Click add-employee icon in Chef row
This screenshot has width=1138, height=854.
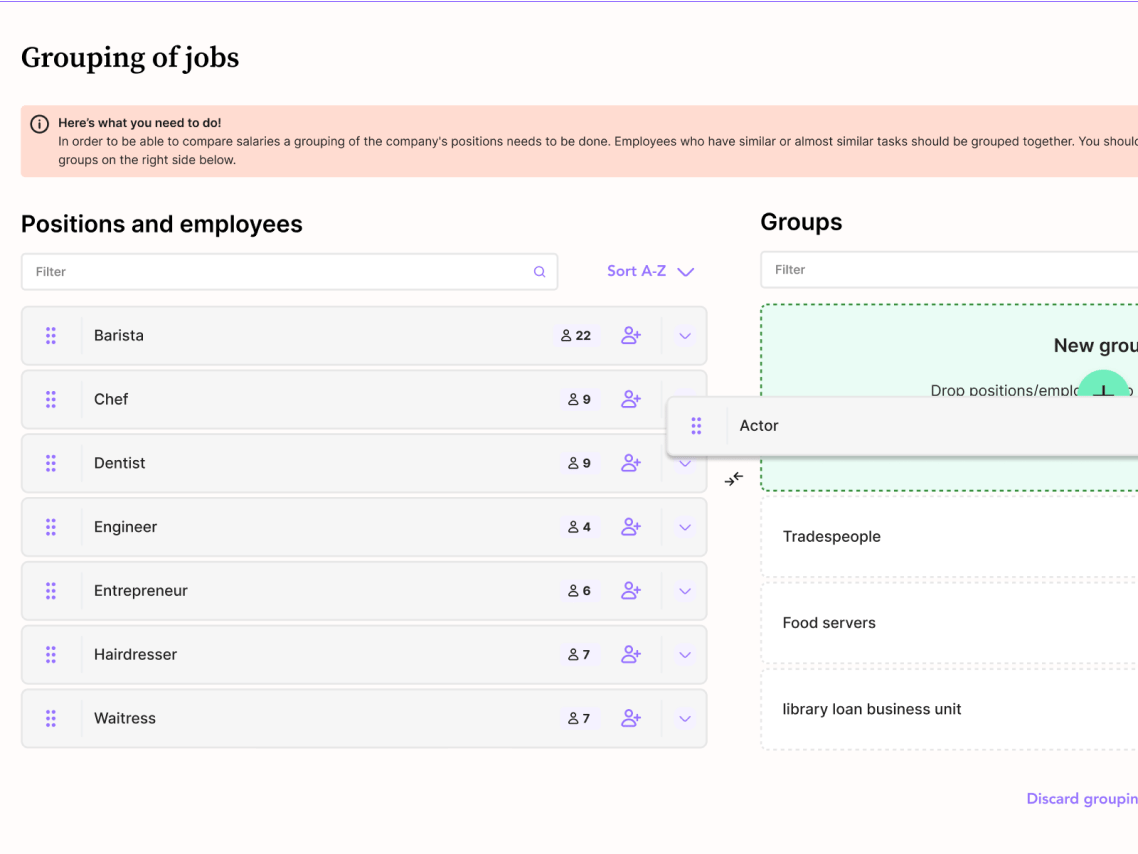pyautogui.click(x=631, y=399)
